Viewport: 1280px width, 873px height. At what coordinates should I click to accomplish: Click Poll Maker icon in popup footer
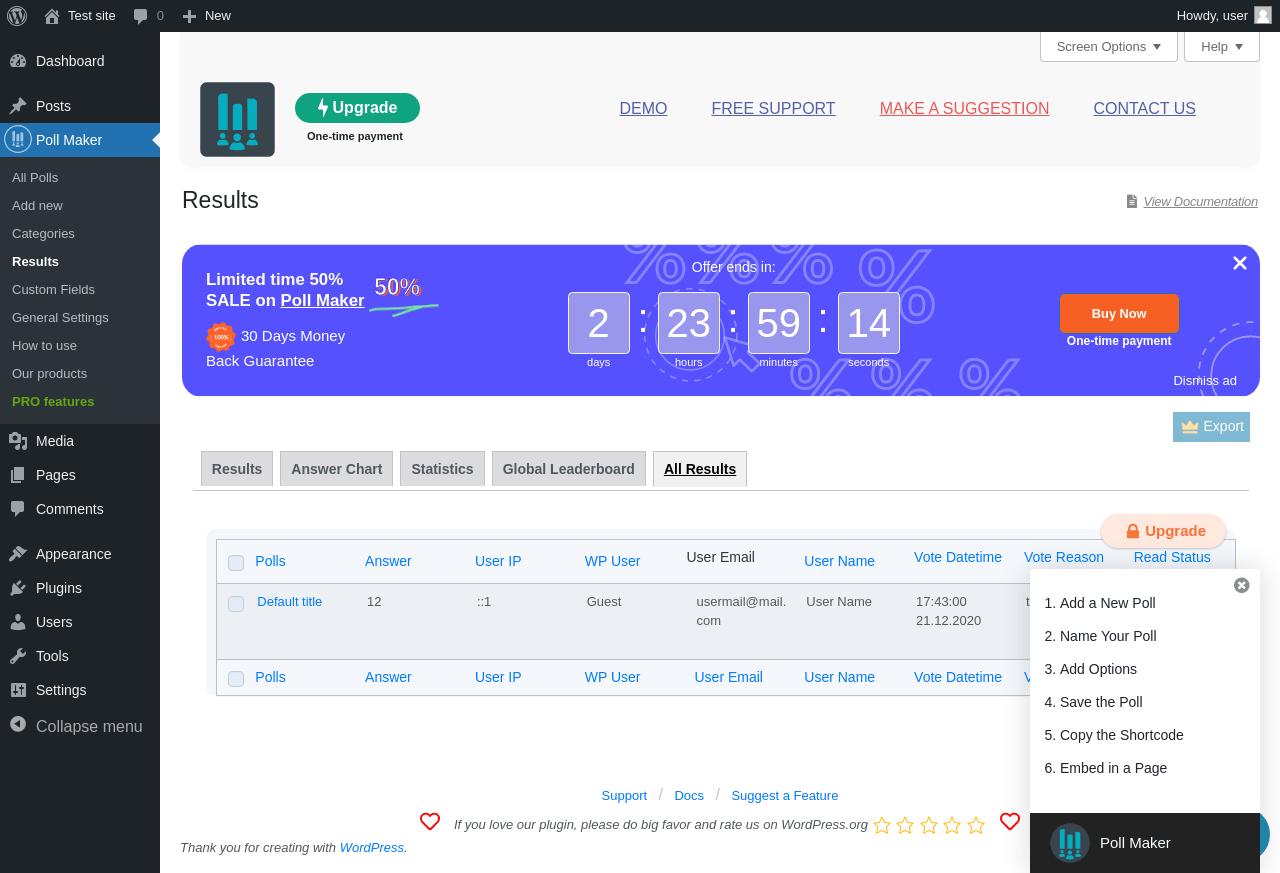coord(1070,843)
